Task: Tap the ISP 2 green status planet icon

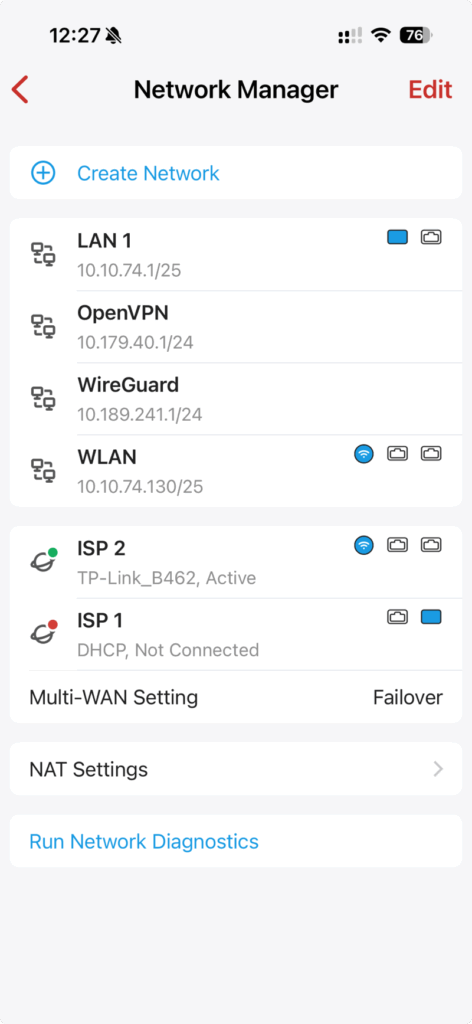Action: coord(43,560)
